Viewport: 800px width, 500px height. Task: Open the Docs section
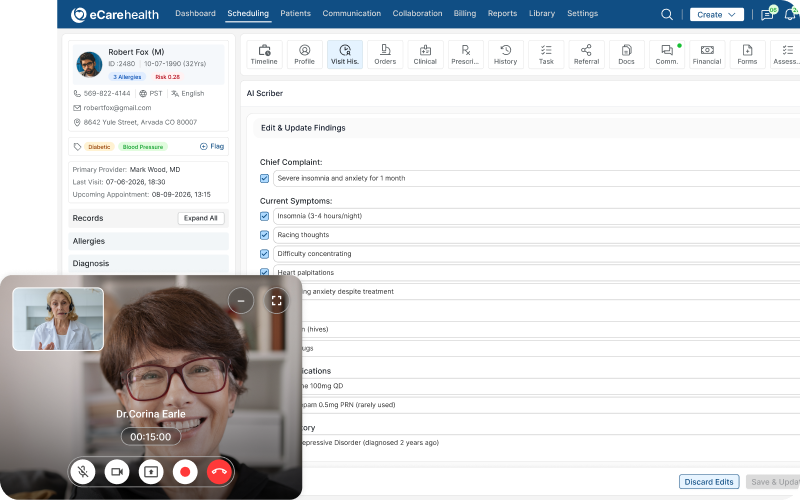pyautogui.click(x=627, y=55)
